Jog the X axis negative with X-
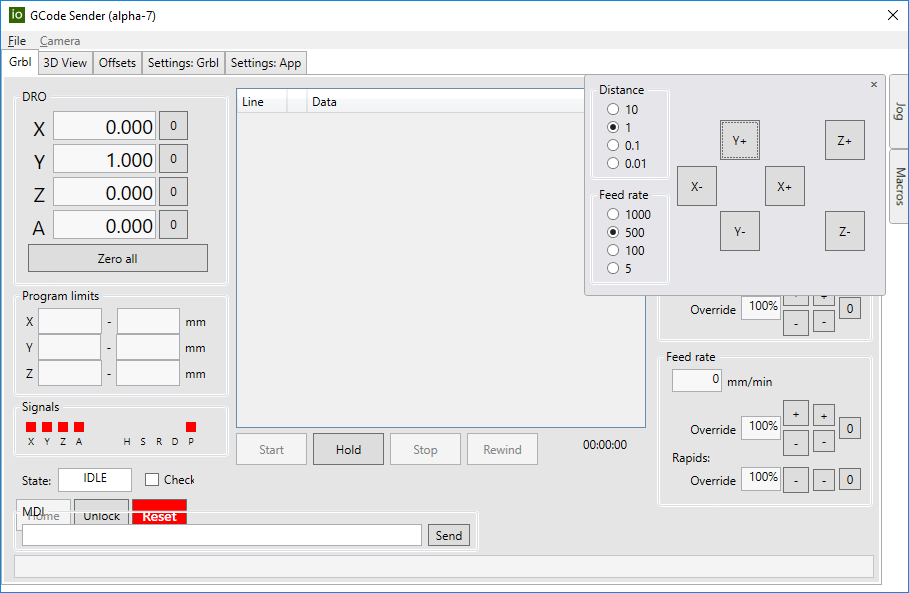This screenshot has height=593, width=909. pyautogui.click(x=696, y=186)
